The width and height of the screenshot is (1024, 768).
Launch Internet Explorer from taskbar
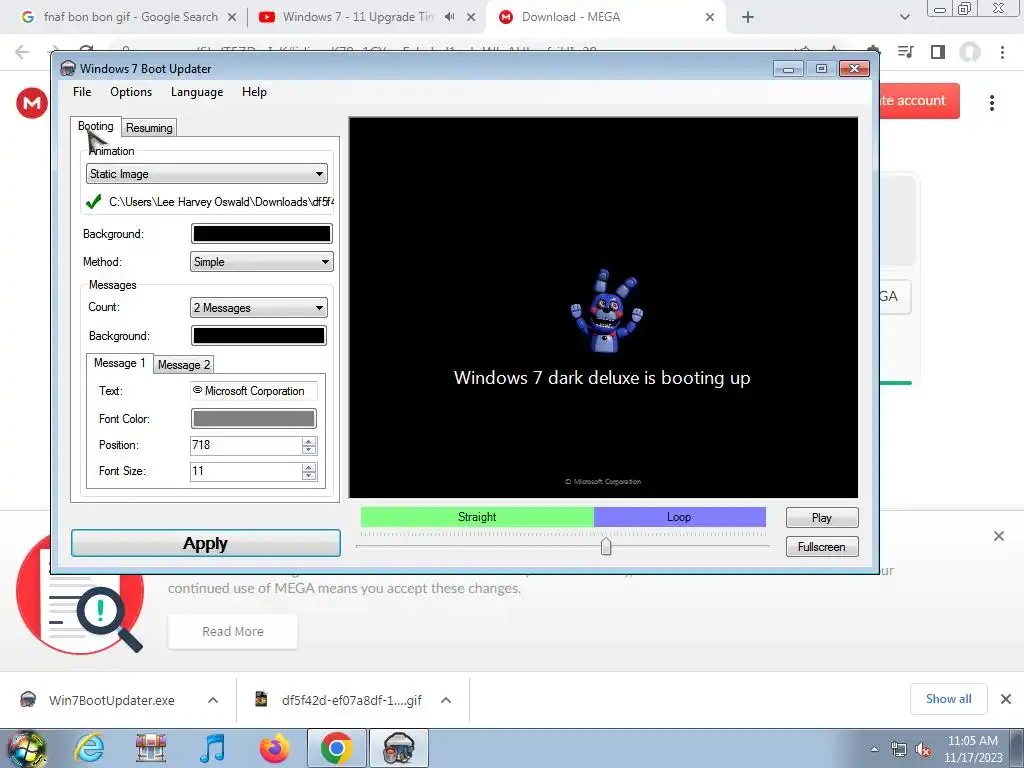[89, 748]
